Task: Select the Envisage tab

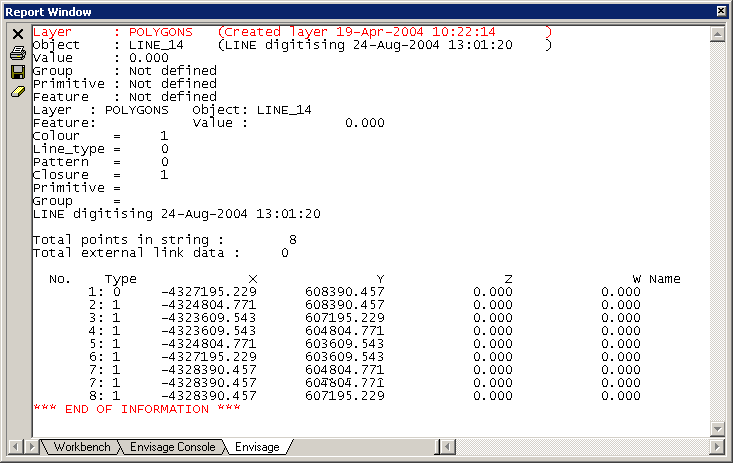Action: tap(257, 447)
